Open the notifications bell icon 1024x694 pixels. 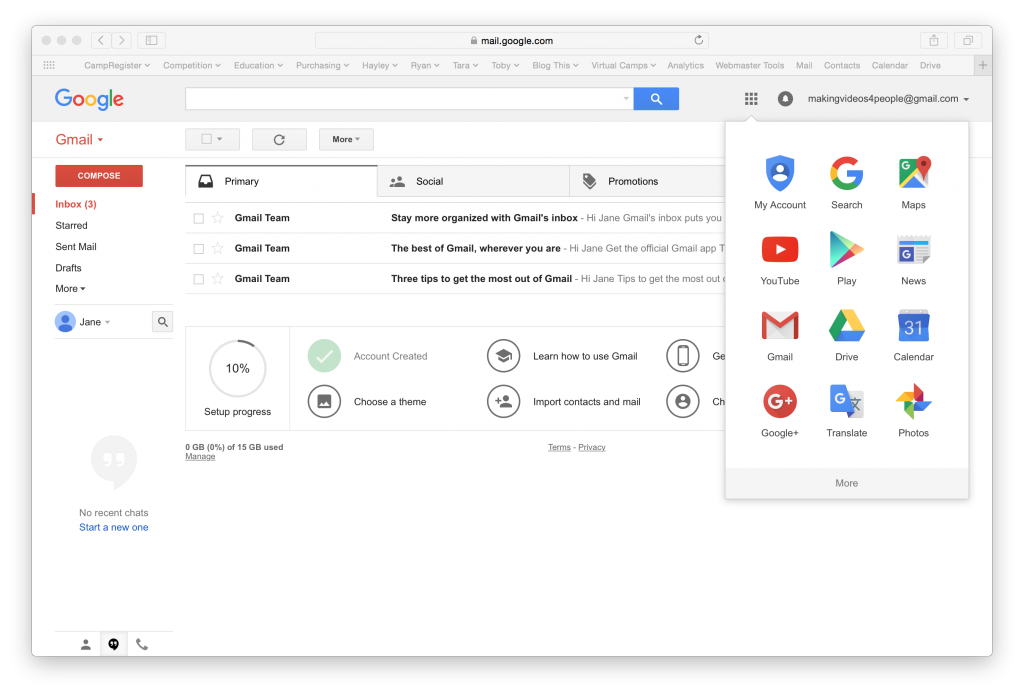coord(785,99)
